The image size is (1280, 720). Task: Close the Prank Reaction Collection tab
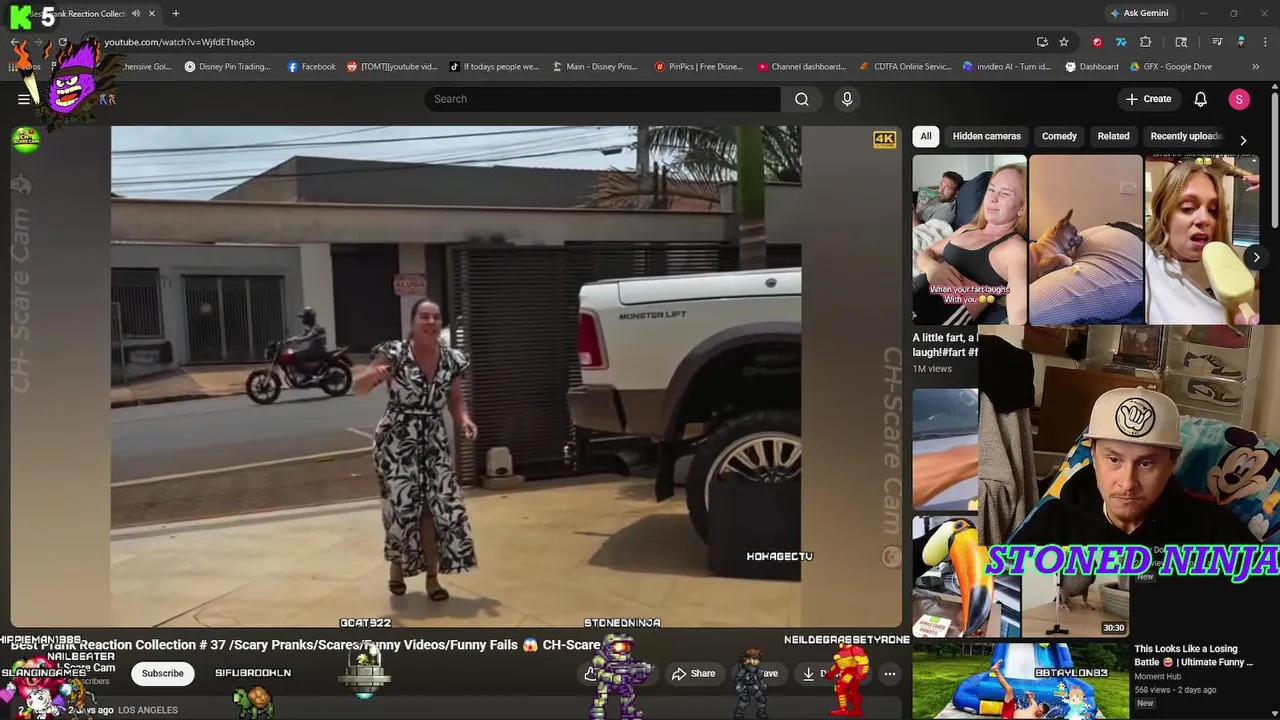152,14
